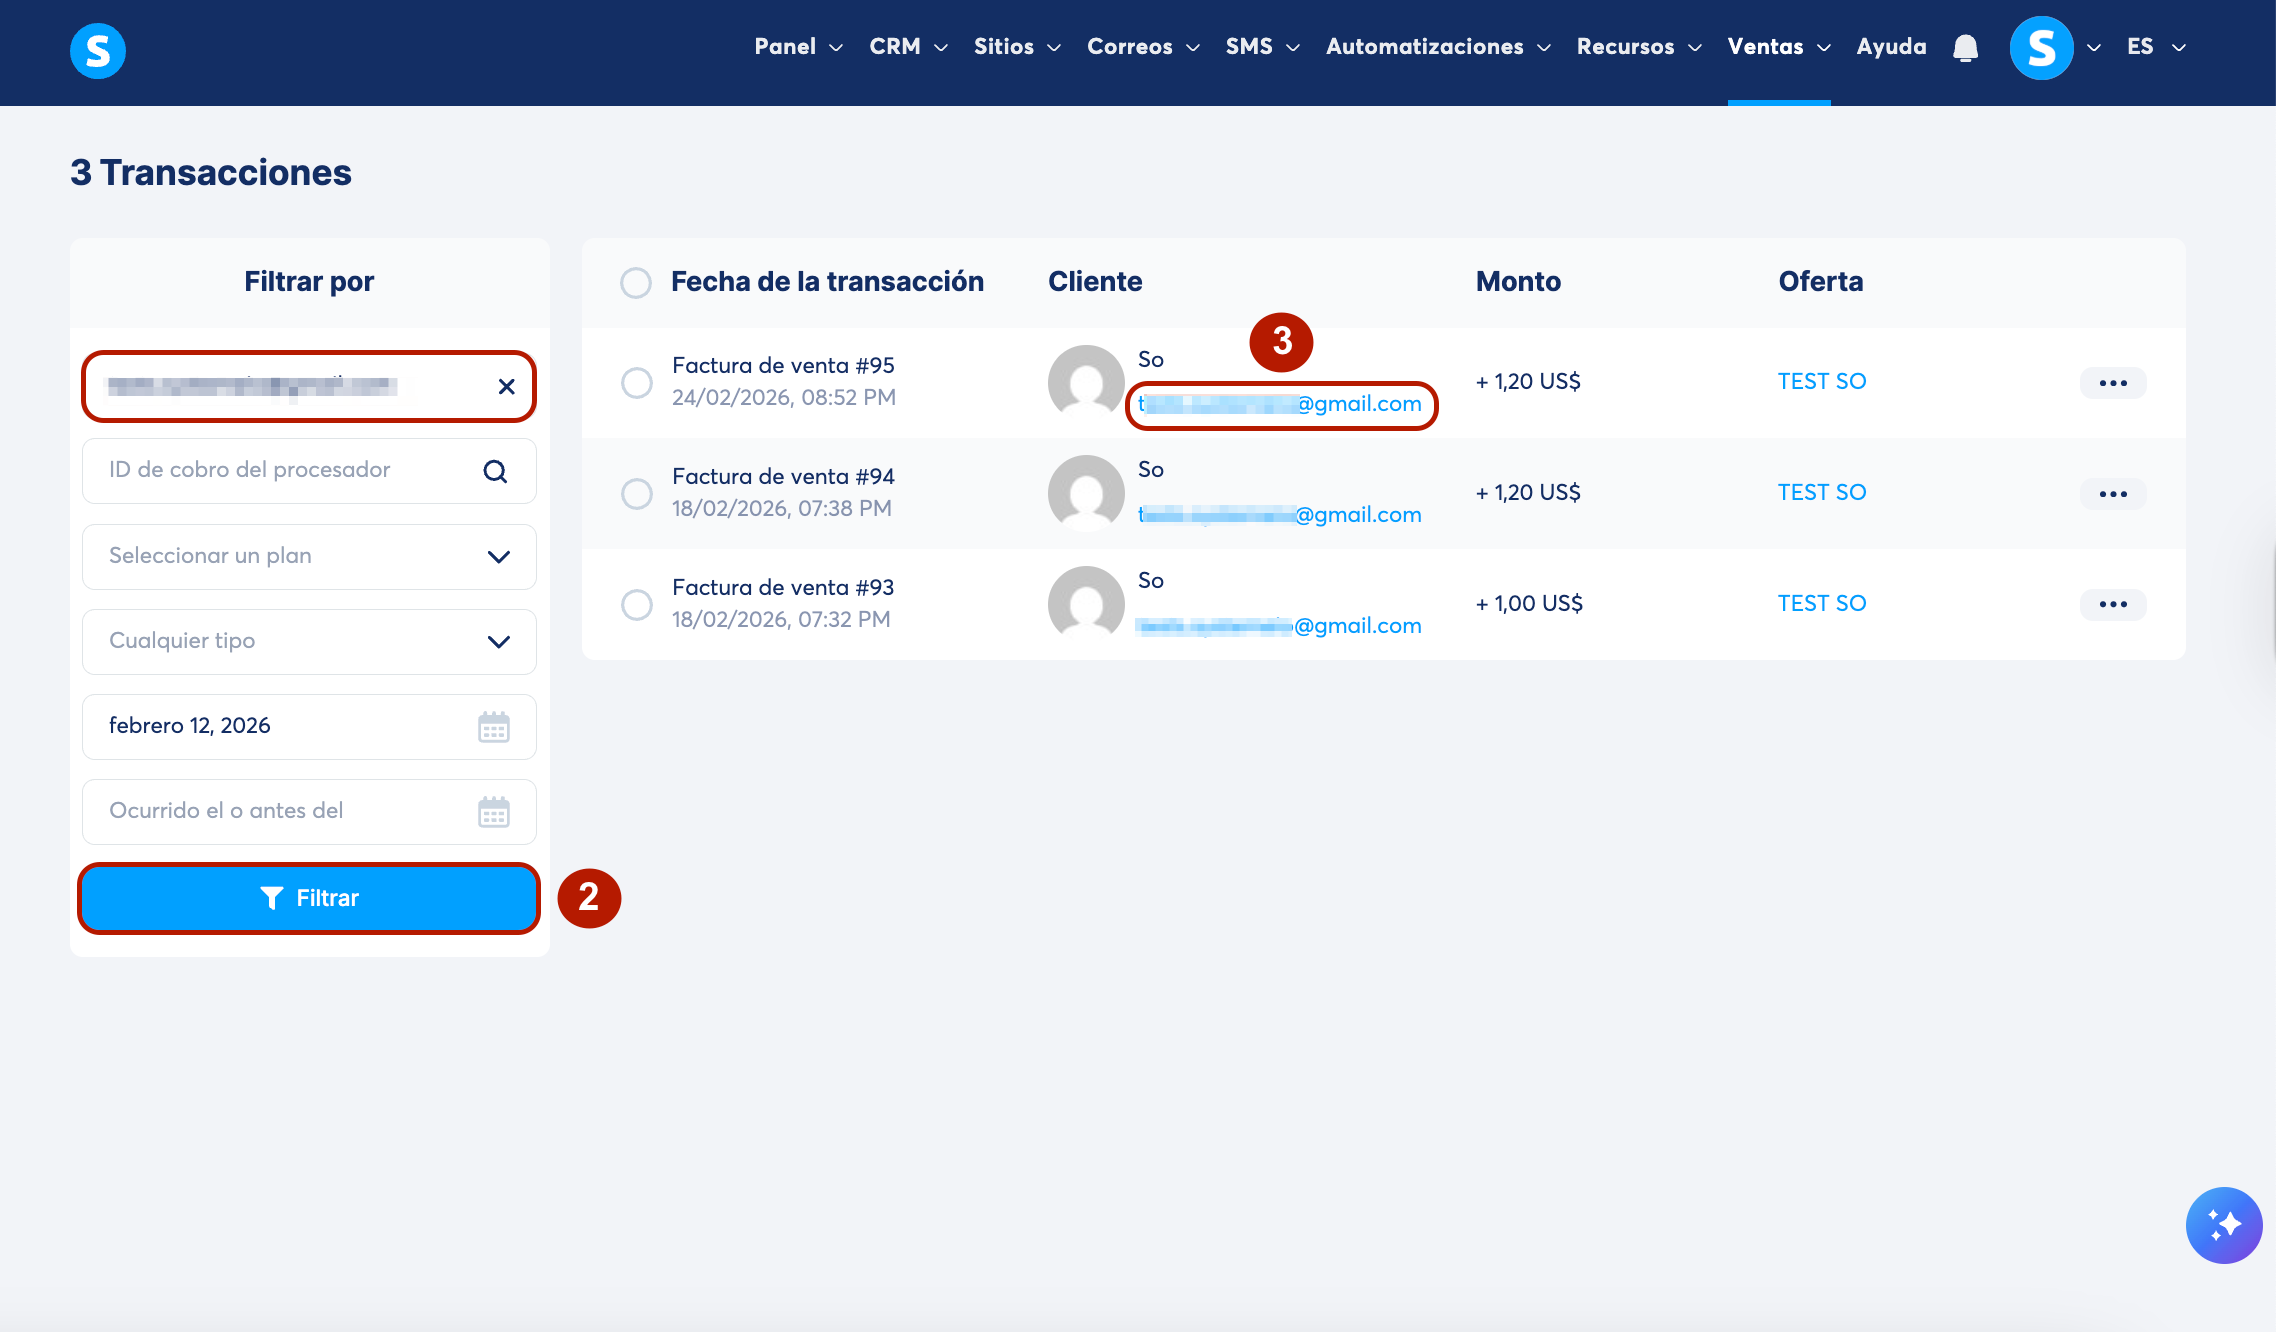This screenshot has height=1332, width=2276.
Task: Open the AI assistant sparkle button
Action: 2223,1225
